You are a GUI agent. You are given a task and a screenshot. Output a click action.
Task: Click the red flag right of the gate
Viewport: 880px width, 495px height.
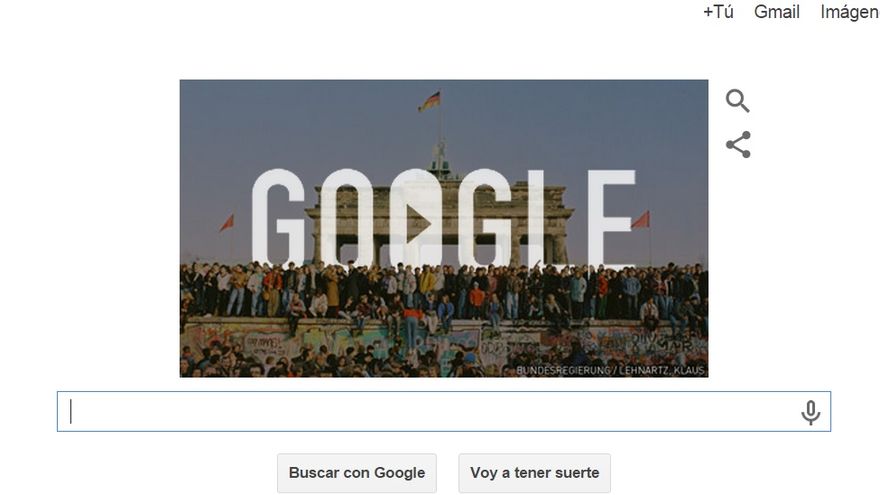click(640, 219)
